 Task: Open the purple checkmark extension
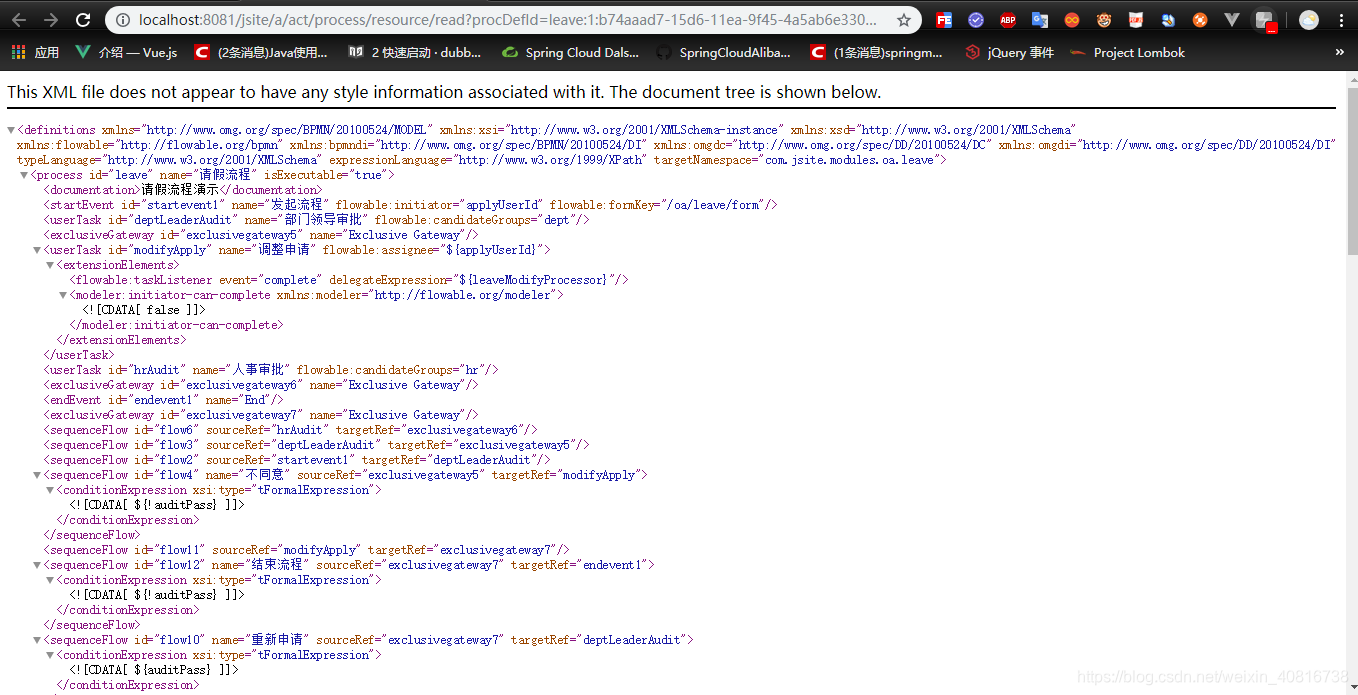tap(976, 20)
